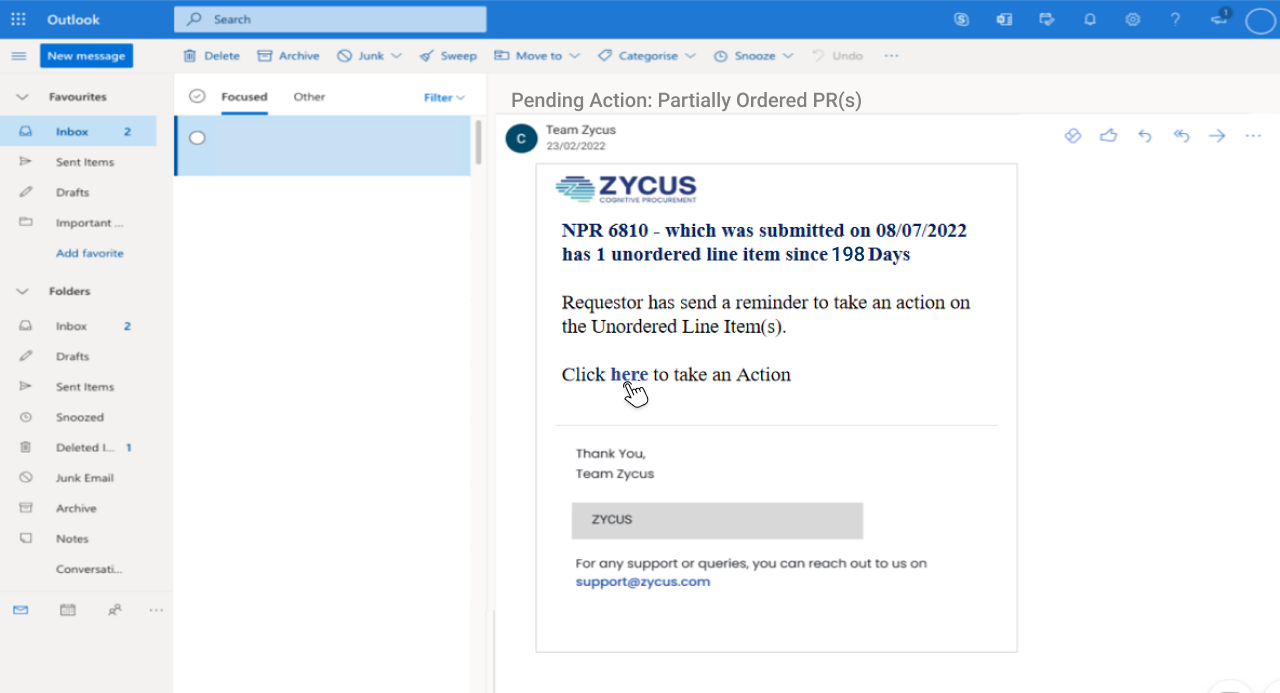Reply to the email using reply arrow

[x=1145, y=136]
